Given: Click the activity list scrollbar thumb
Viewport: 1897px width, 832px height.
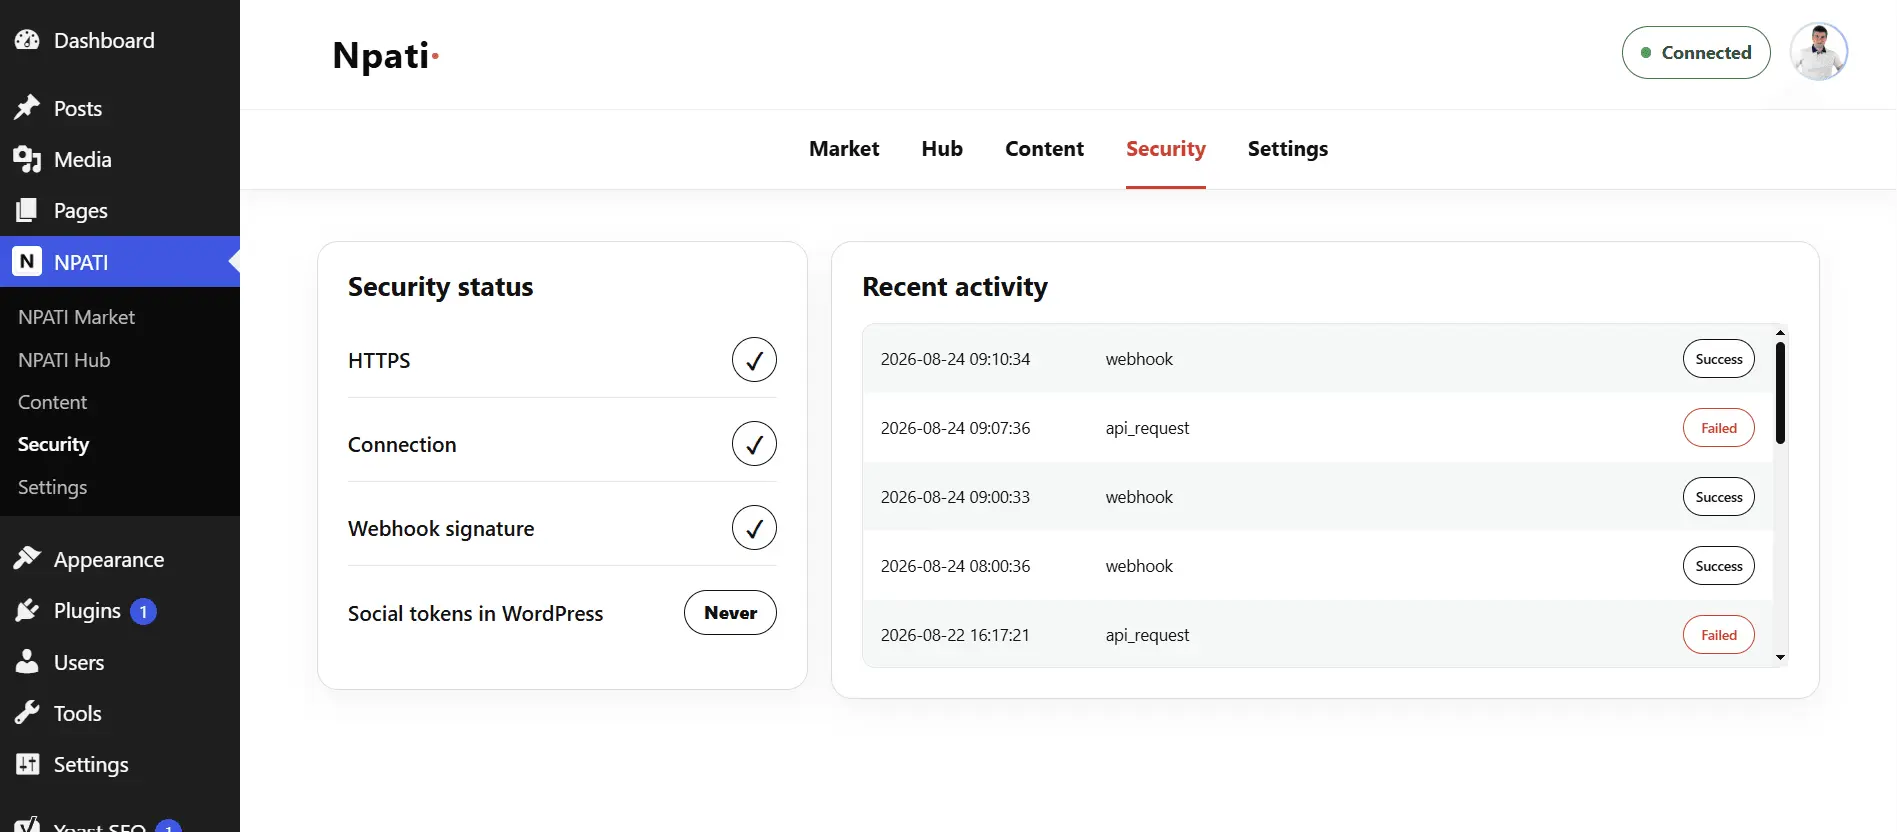Looking at the screenshot, I should pos(1780,393).
